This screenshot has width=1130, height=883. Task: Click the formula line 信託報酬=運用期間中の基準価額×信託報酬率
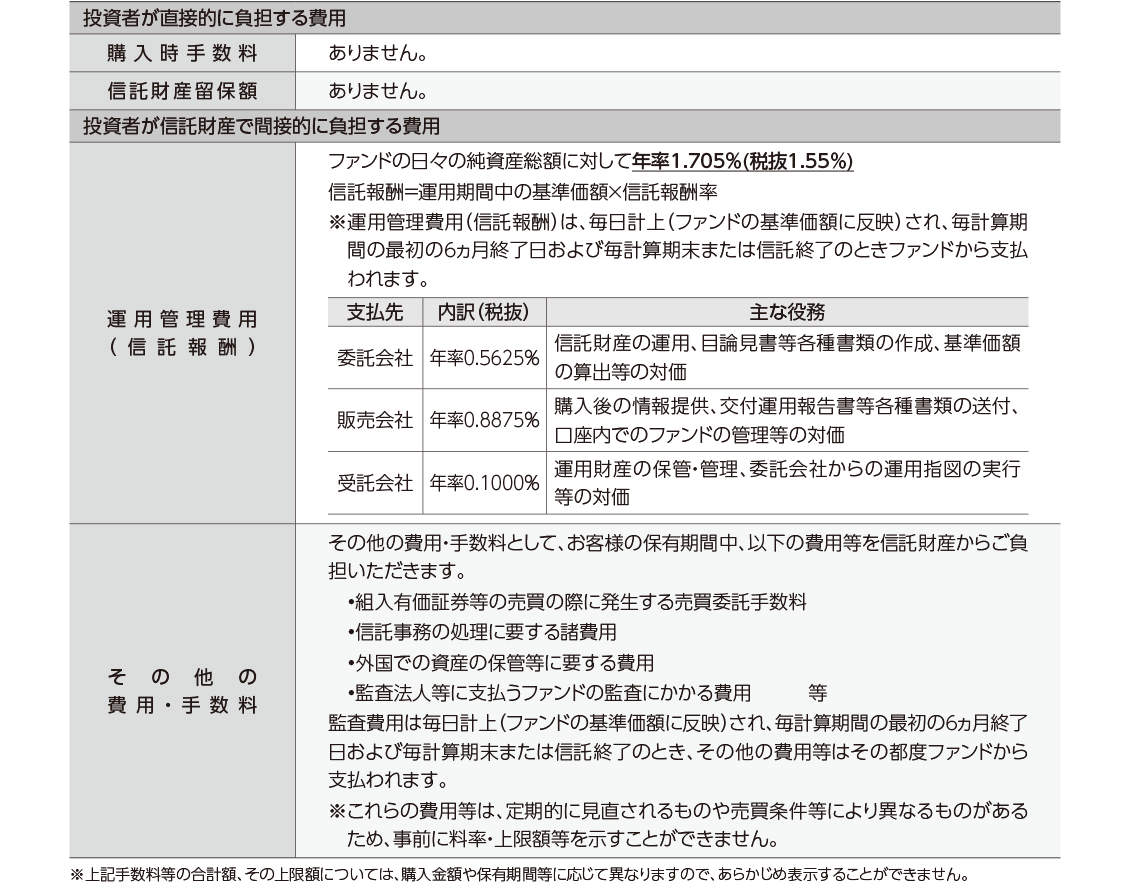(522, 191)
